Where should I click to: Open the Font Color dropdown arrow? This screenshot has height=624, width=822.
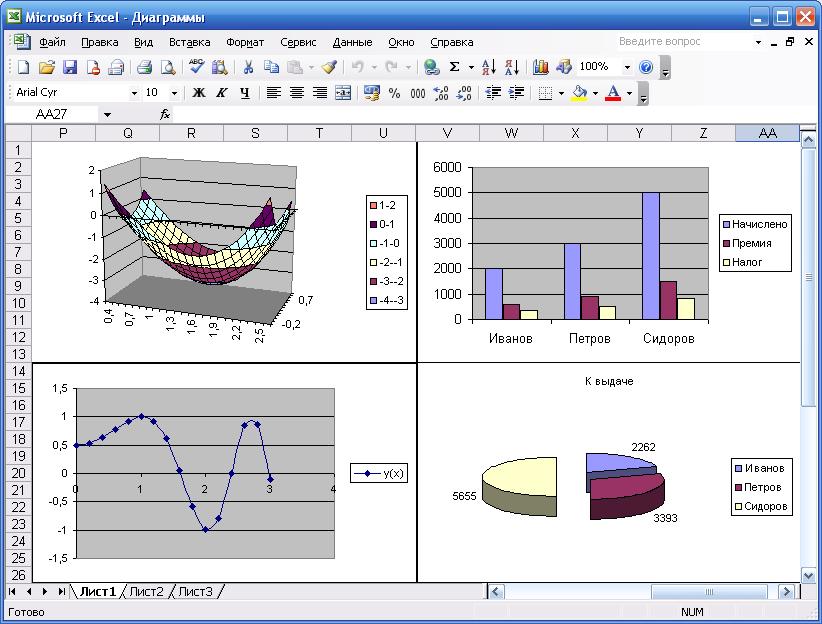point(630,93)
